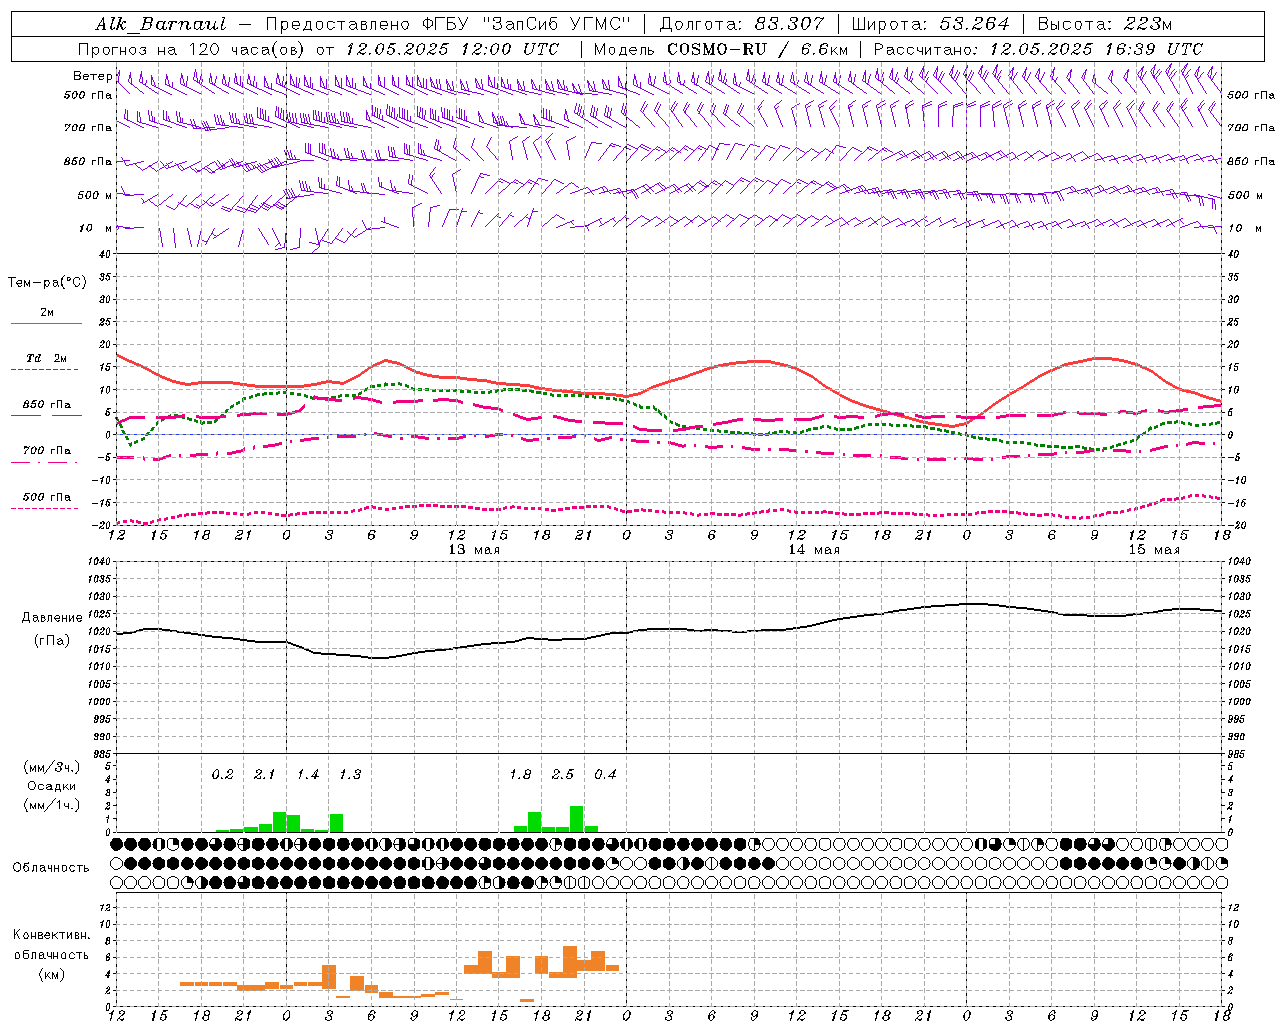Select the 'Широта: 53.264' header value
1280x1024 pixels.
tap(930, 24)
